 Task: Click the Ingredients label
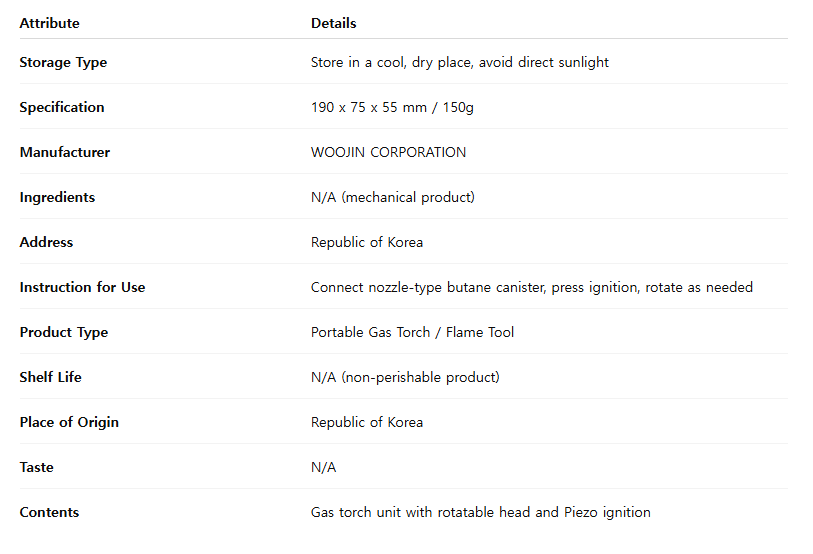point(57,197)
